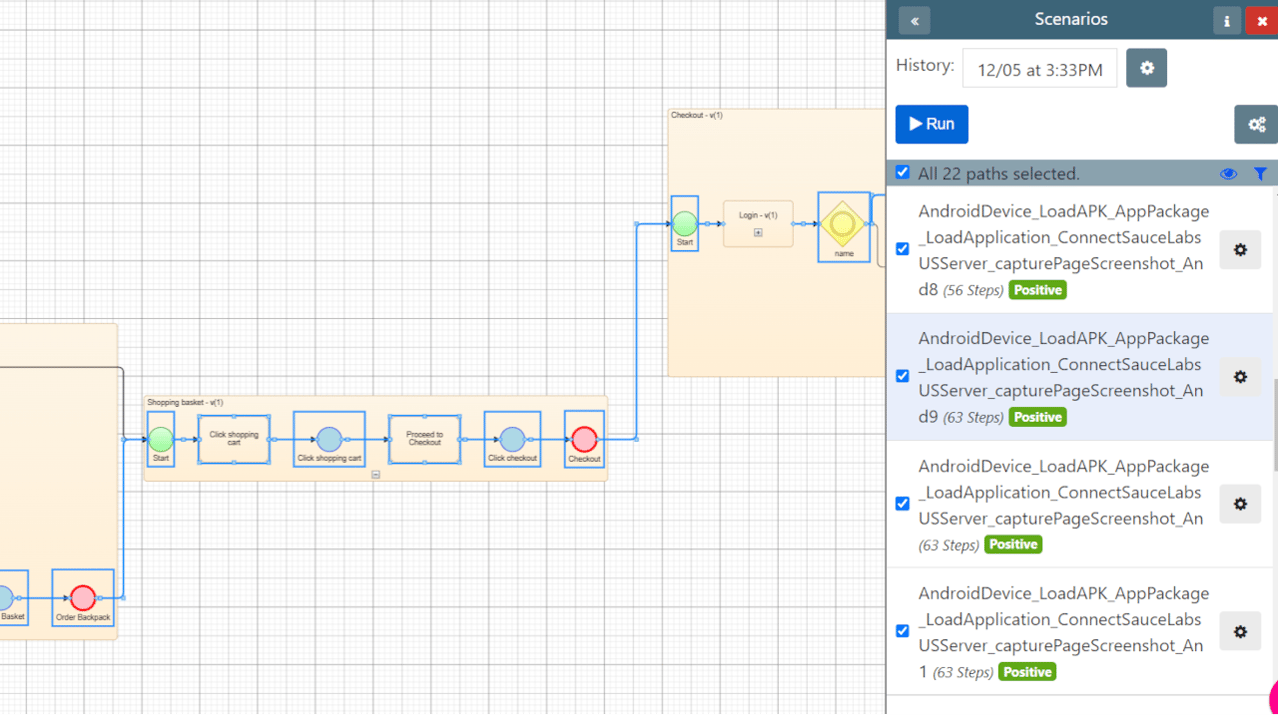This screenshot has height=718, width=1278.
Task: Open gear settings for An1 path
Action: coord(1240,632)
